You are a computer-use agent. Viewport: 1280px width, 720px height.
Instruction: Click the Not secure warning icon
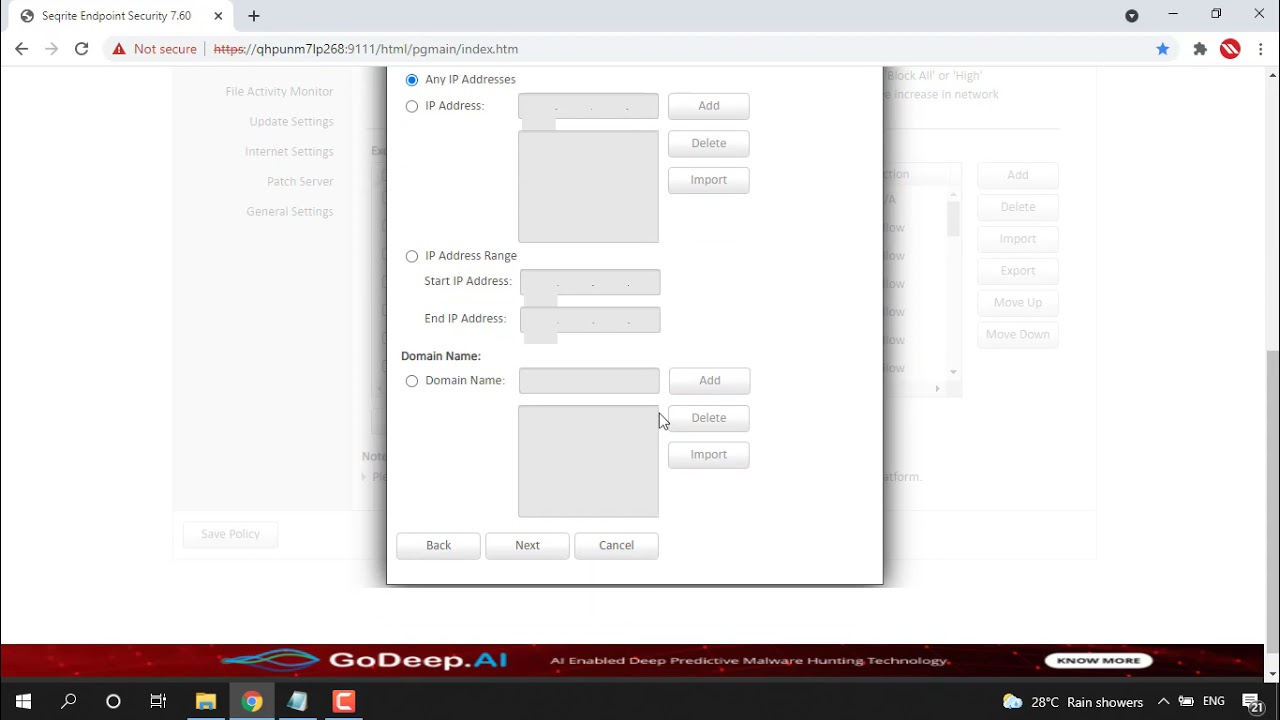click(119, 49)
